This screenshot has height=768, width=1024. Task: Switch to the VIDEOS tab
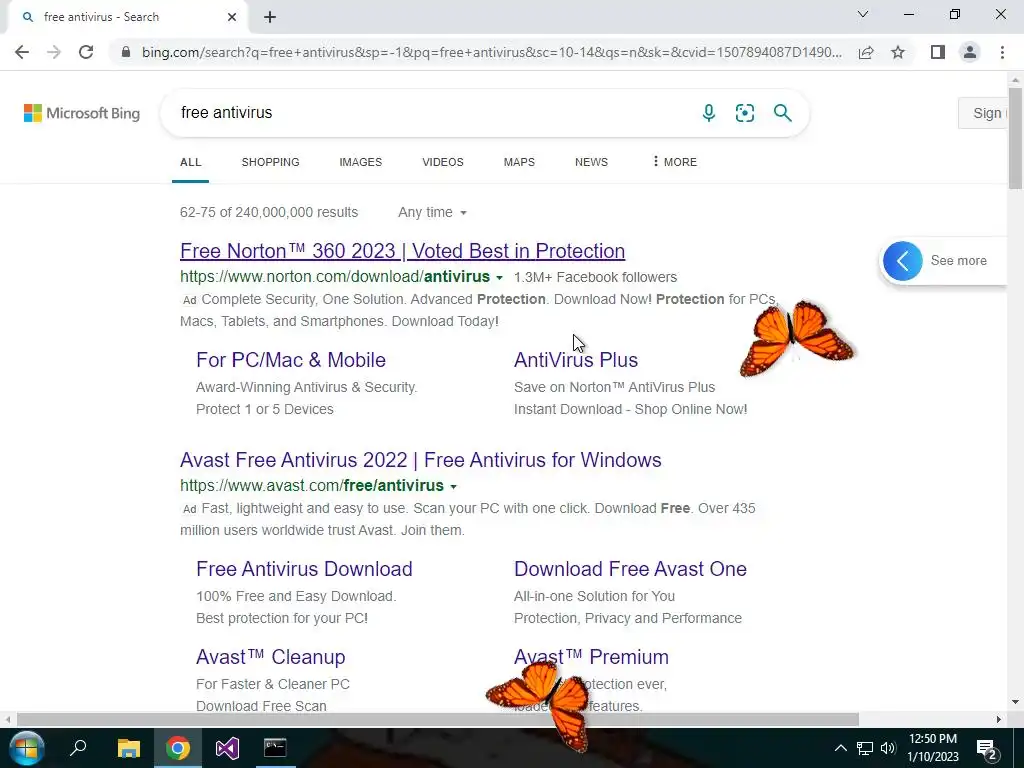tap(443, 162)
